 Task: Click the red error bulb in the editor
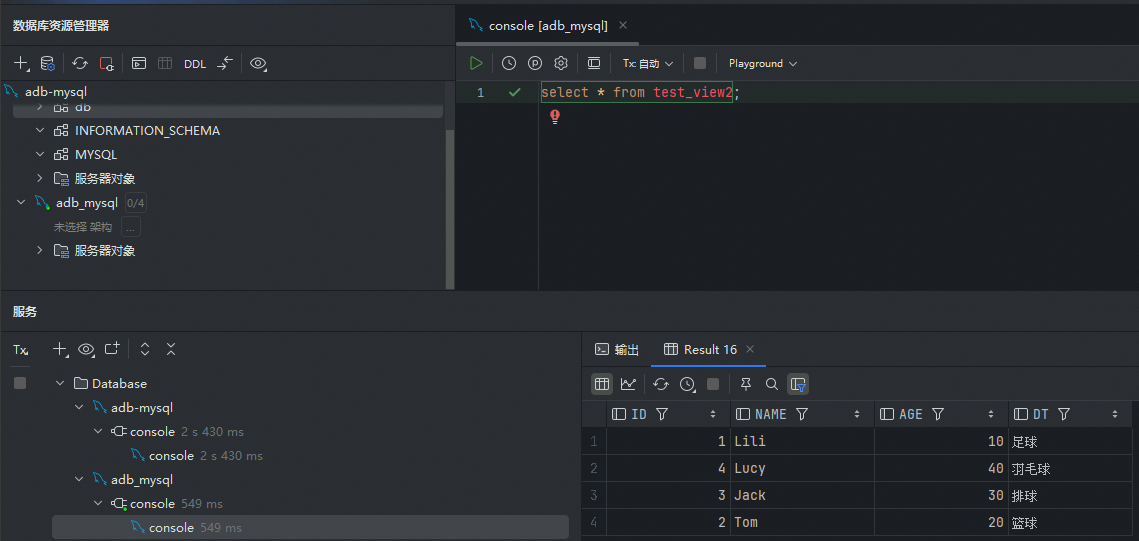(555, 117)
